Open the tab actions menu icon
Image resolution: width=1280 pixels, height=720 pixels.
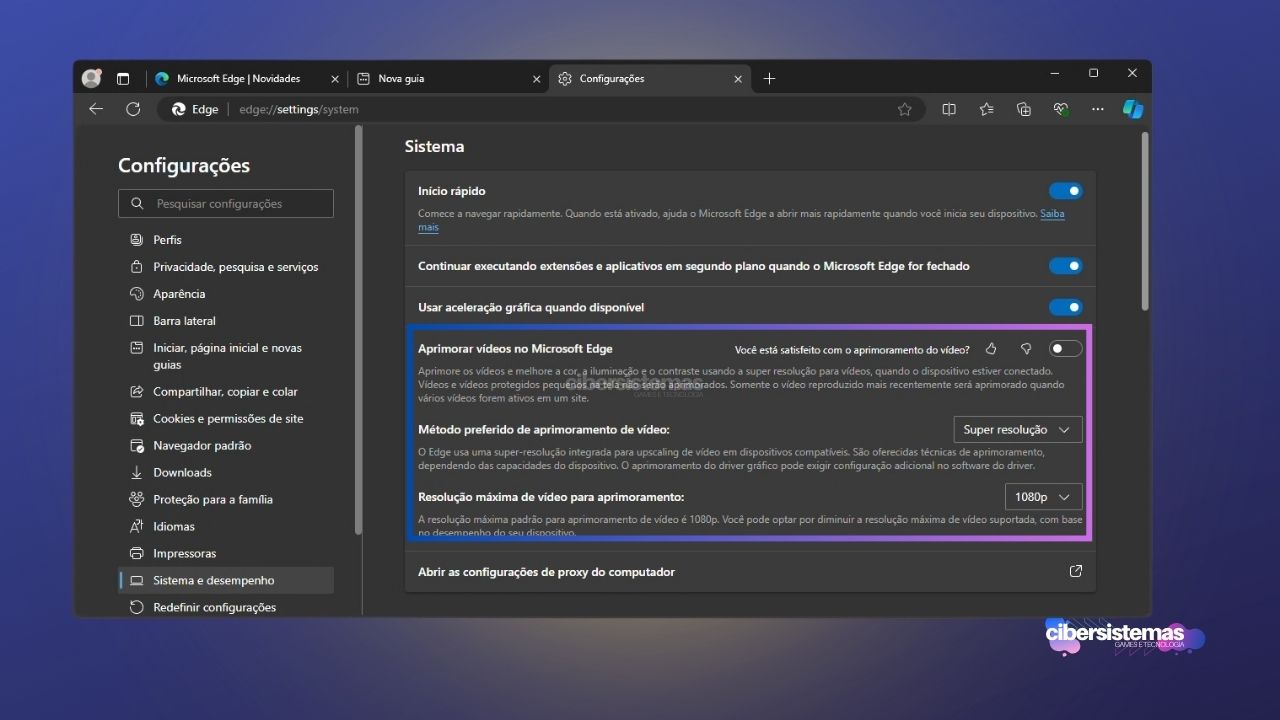click(x=123, y=78)
